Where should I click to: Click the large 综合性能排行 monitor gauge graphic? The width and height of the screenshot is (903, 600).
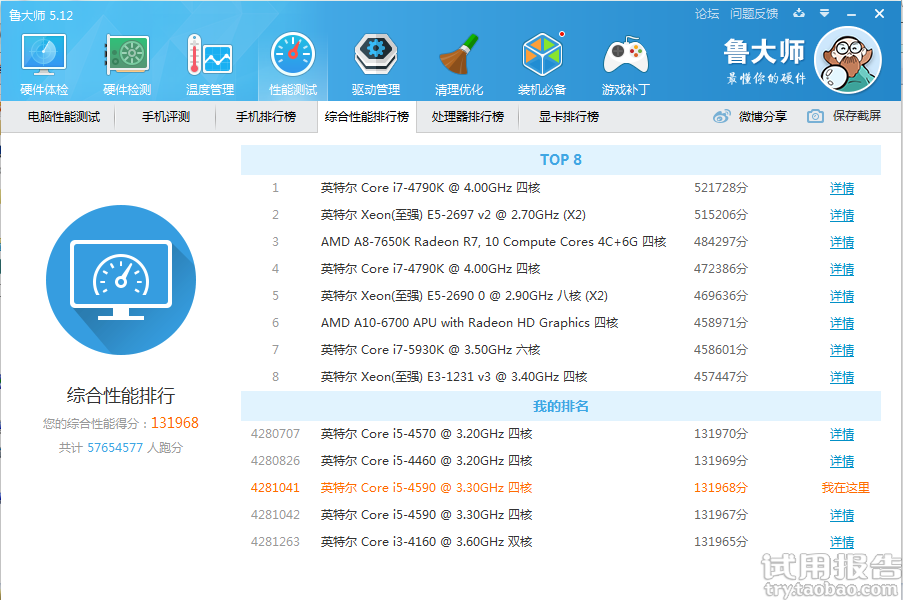point(121,280)
